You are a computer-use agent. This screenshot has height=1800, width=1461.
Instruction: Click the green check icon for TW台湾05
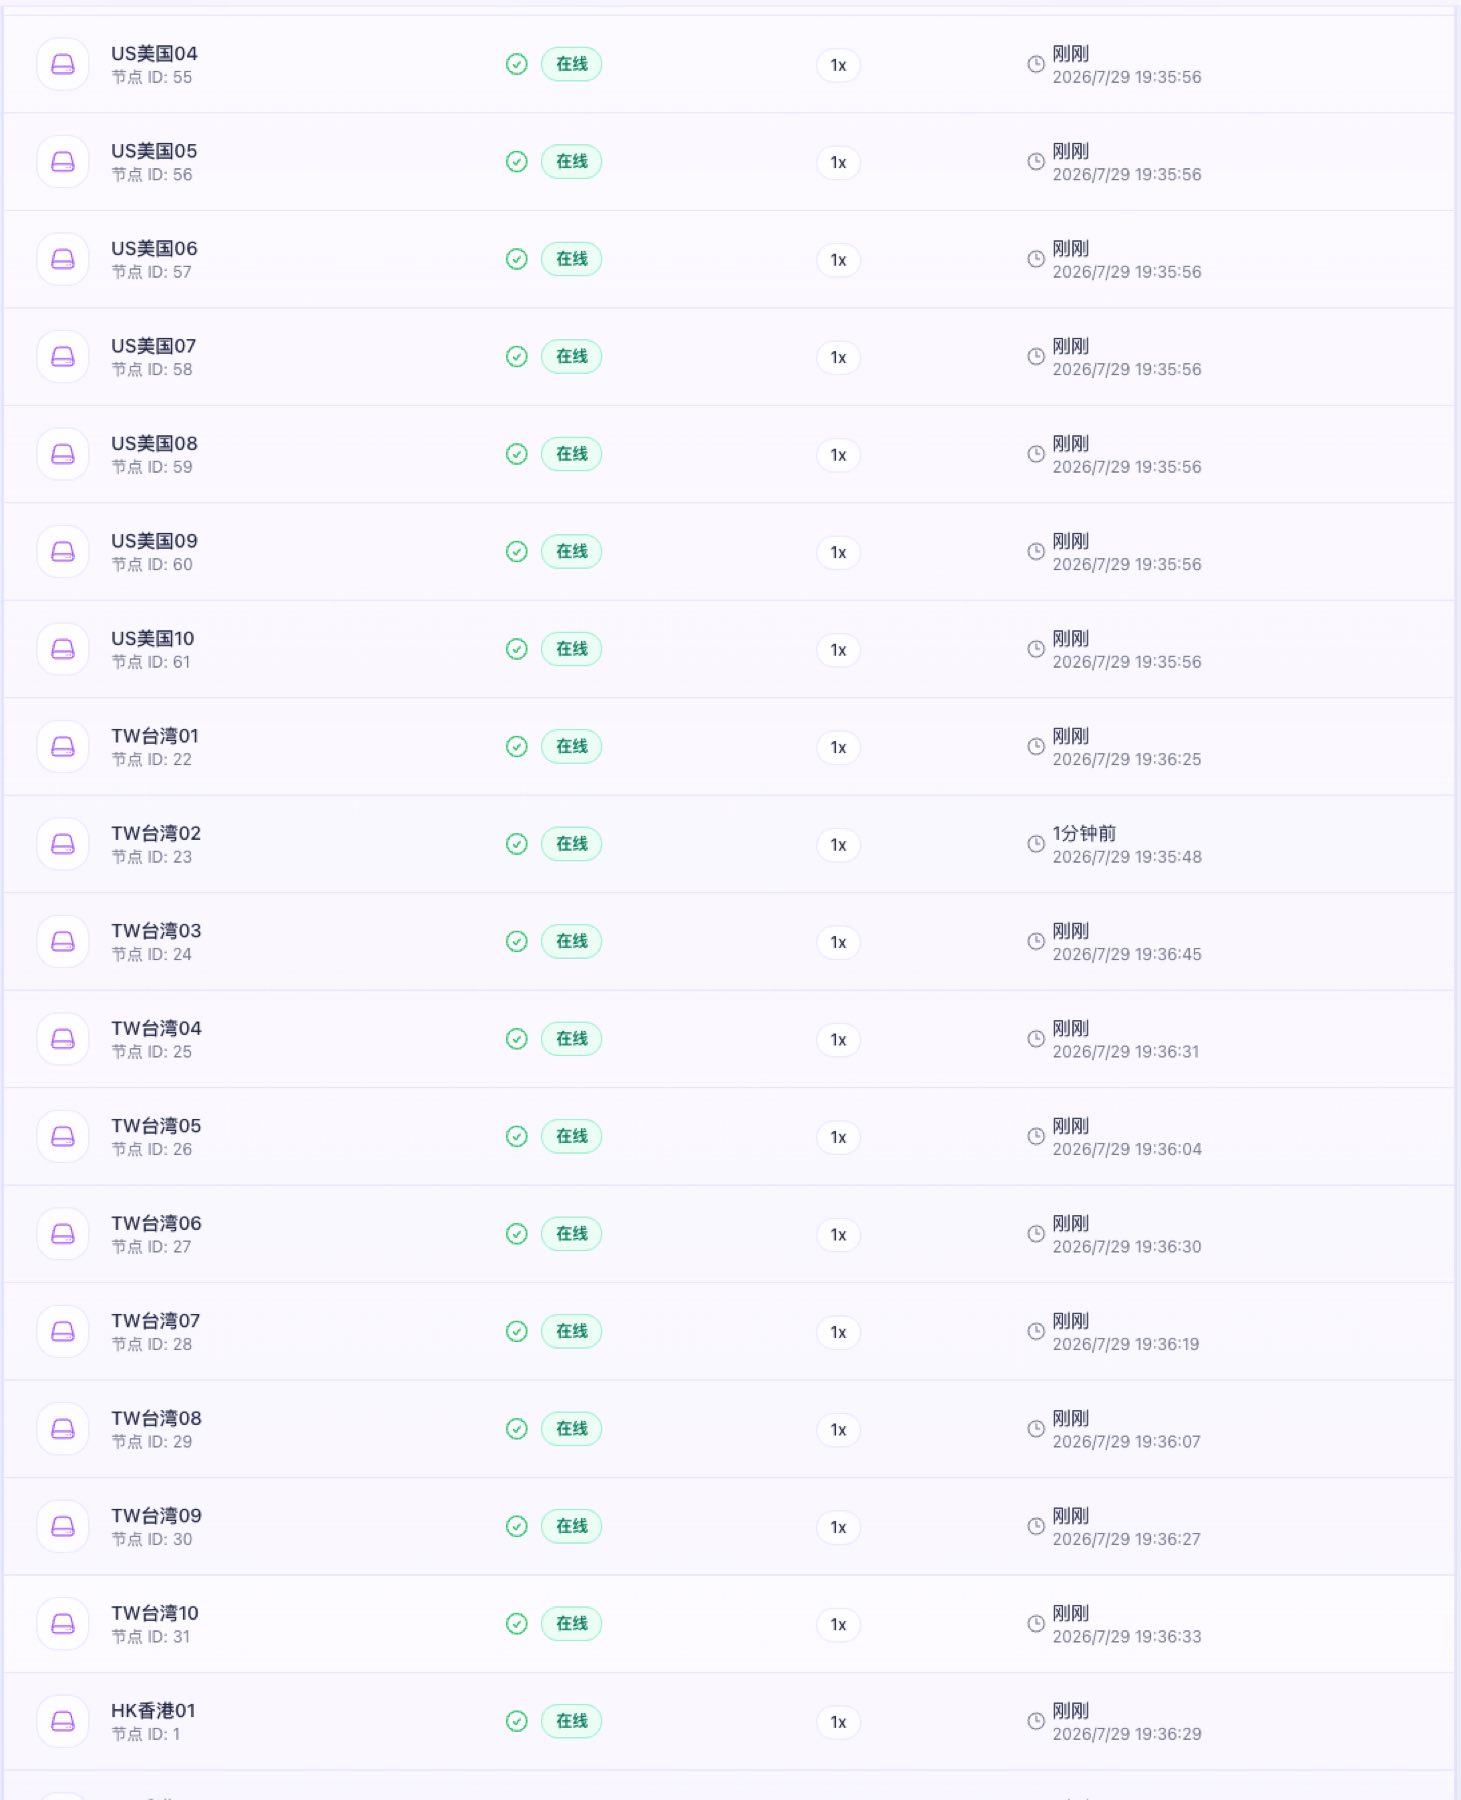pos(516,1136)
